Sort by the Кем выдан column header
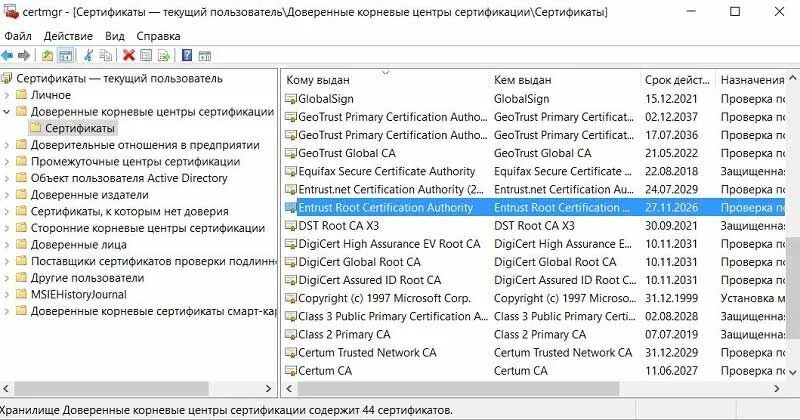 (x=564, y=80)
